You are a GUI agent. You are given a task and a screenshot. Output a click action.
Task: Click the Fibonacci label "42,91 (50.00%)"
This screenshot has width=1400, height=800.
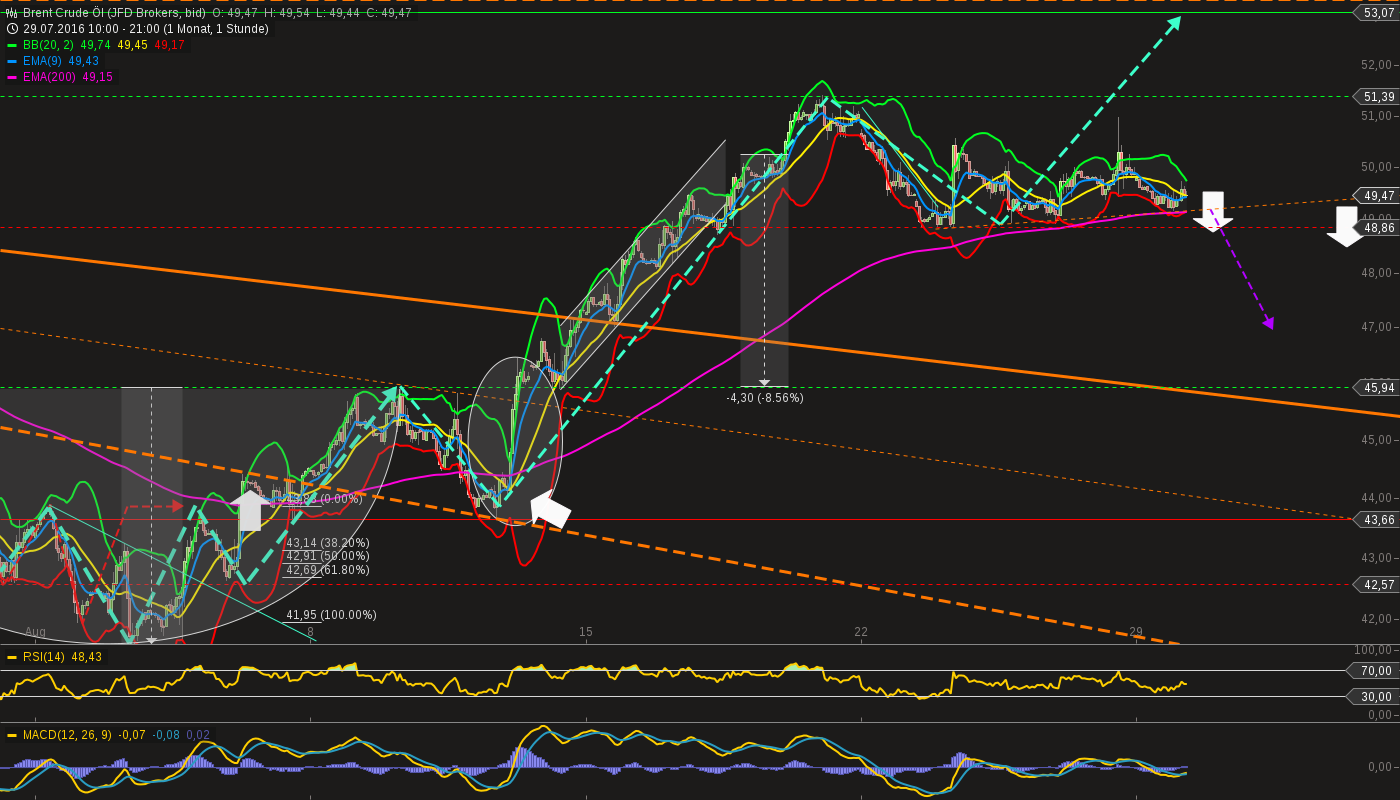click(x=328, y=556)
